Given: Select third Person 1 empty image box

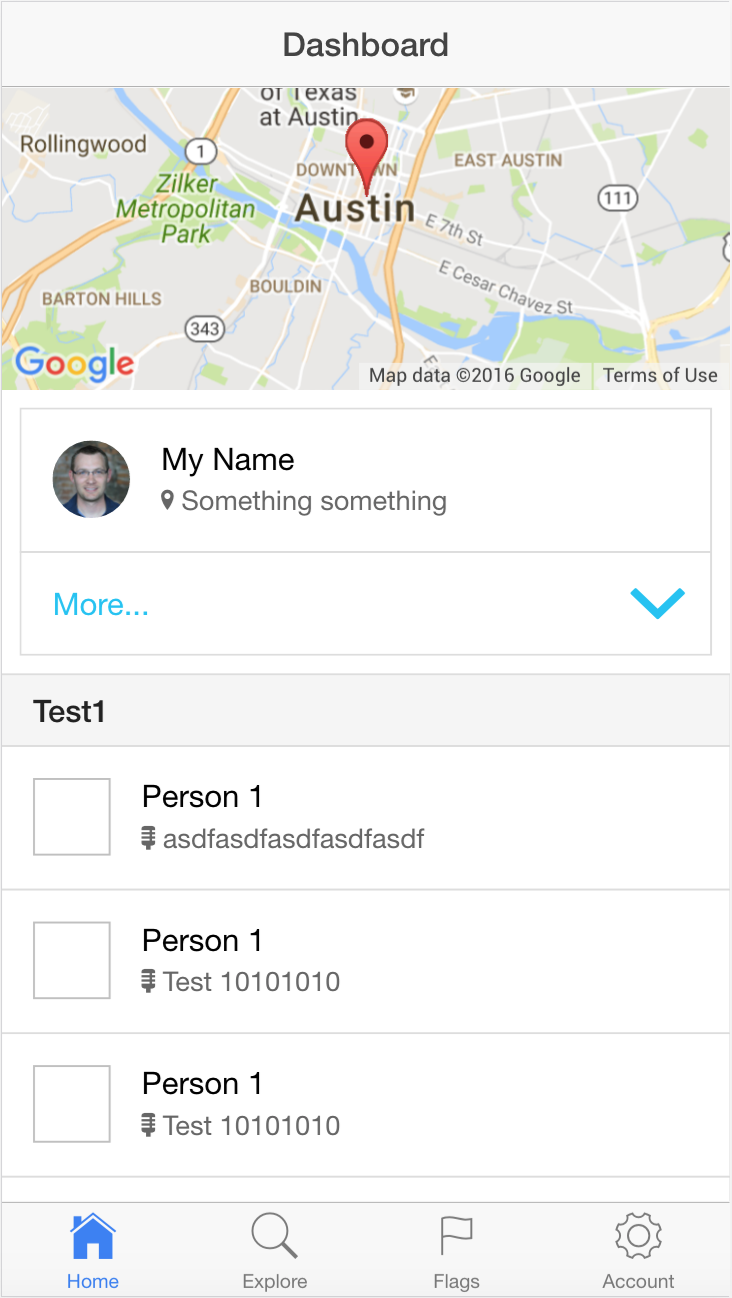Looking at the screenshot, I should pos(72,1104).
